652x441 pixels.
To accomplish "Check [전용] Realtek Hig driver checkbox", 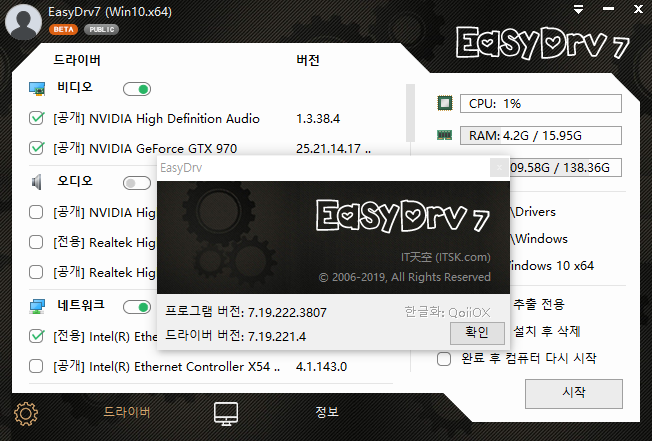I will 36,242.
